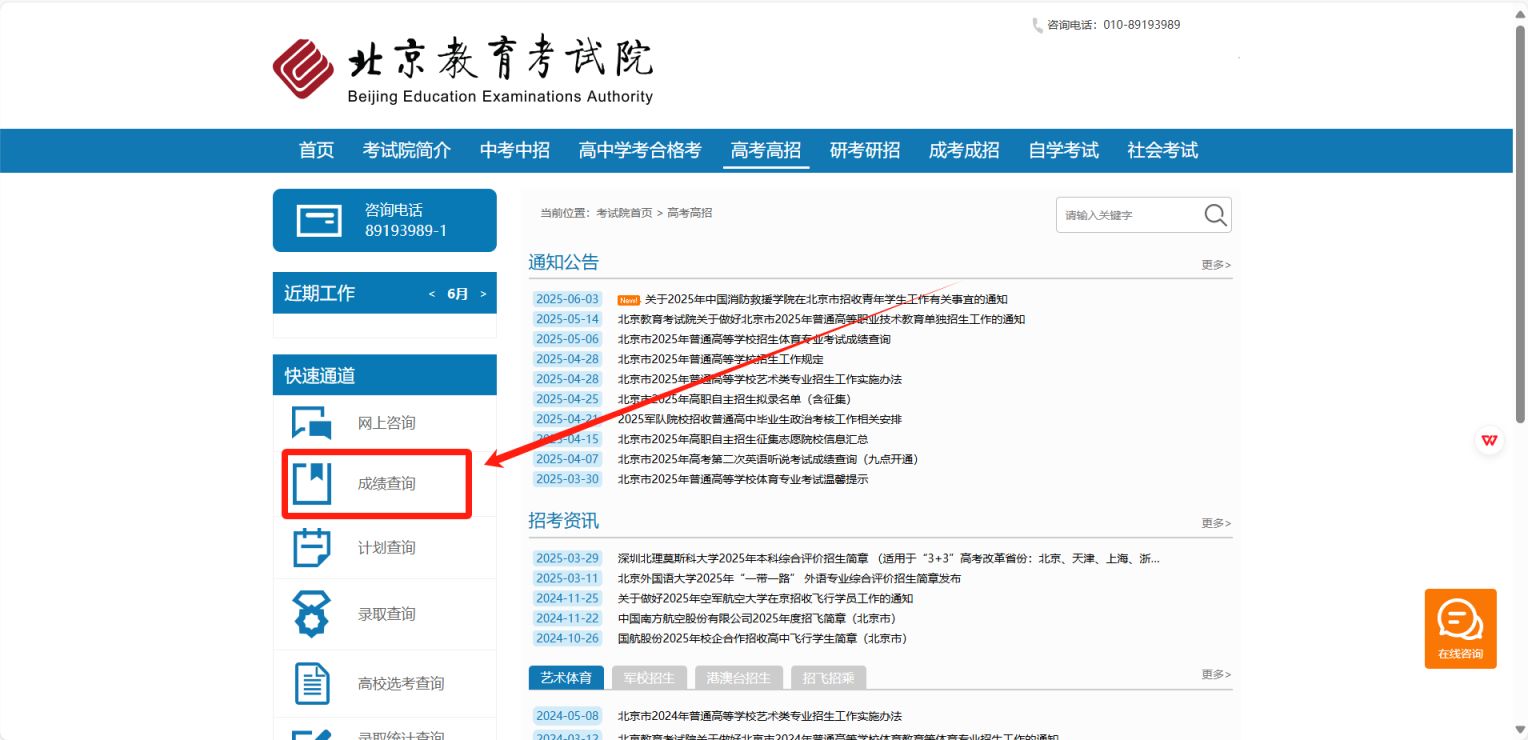The height and width of the screenshot is (740, 1528).
Task: Open 录取查询 quick channel link
Action: (x=387, y=614)
